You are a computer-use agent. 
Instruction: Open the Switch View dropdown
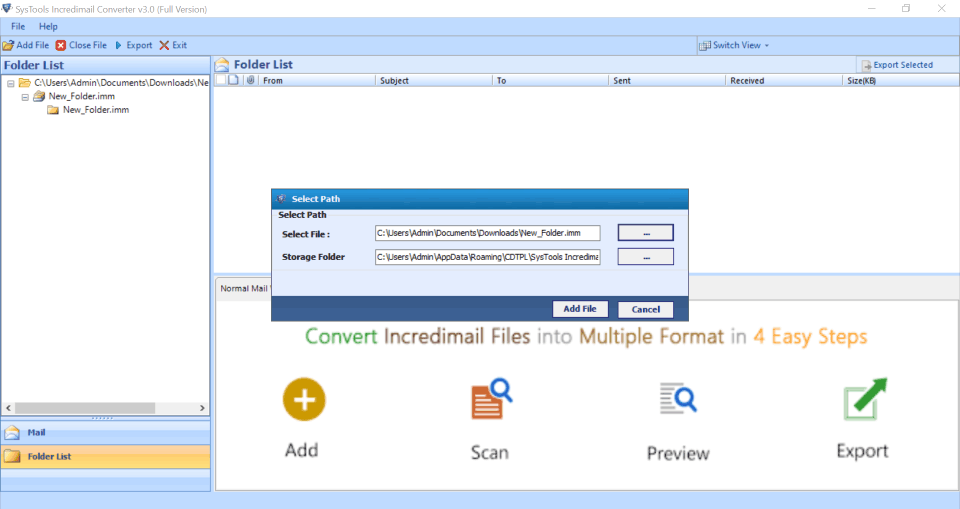[x=734, y=45]
